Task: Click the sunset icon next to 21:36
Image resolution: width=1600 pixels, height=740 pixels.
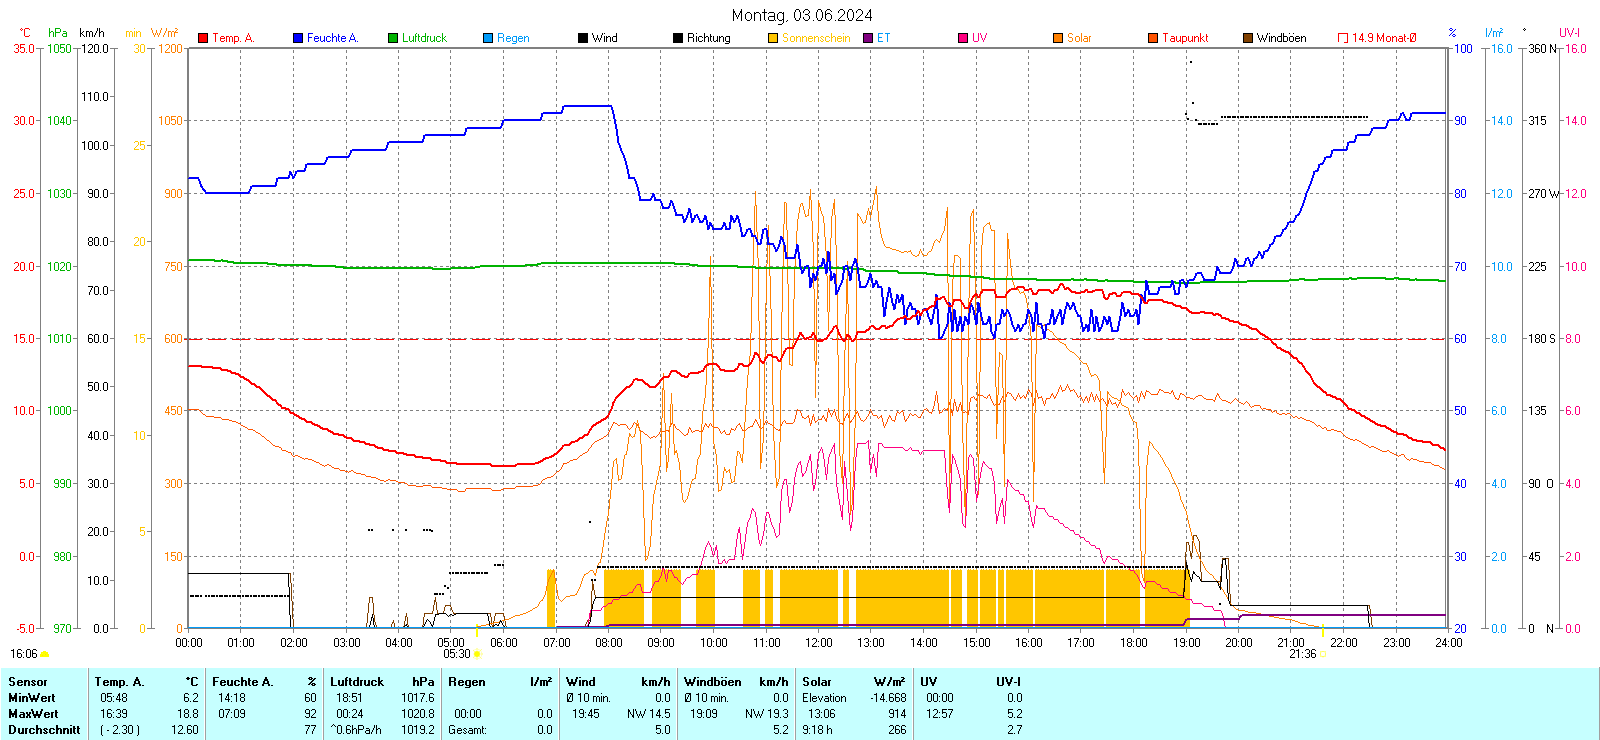Action: (x=1323, y=654)
